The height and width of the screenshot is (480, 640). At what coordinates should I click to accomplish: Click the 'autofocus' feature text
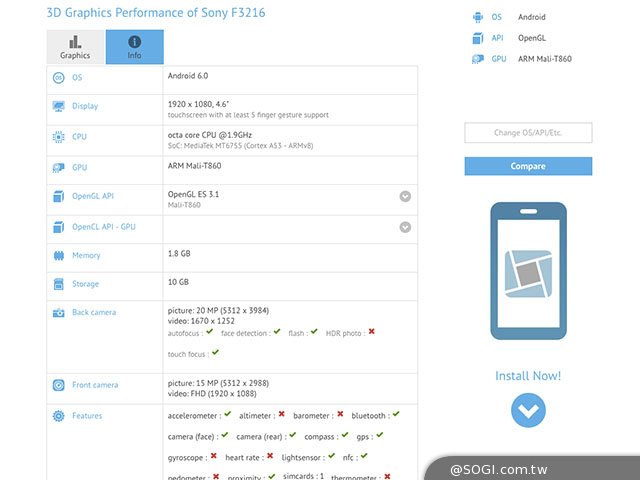183,333
